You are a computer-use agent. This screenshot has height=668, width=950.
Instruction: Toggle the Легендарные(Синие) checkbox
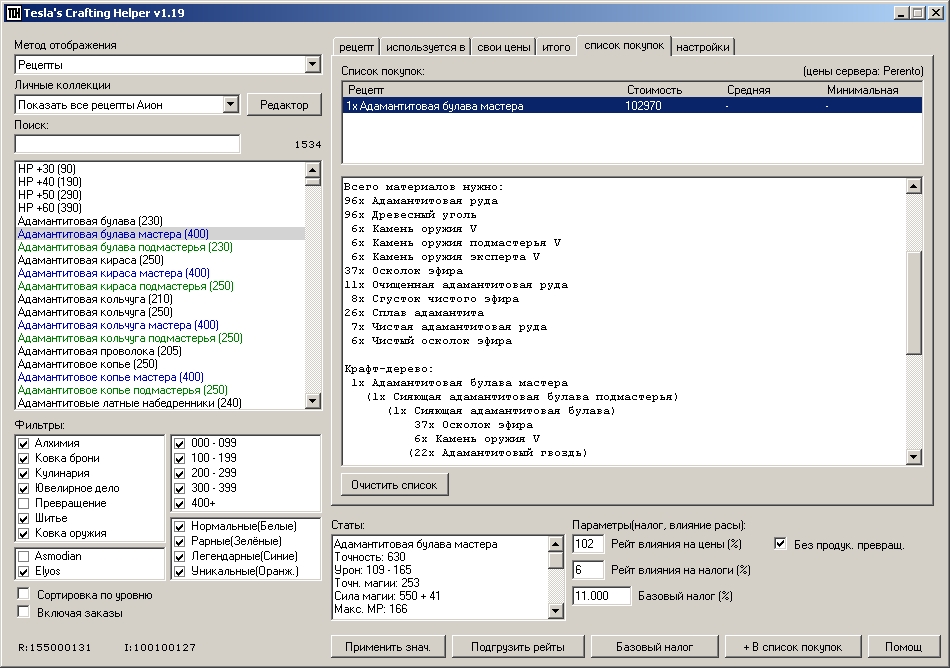[x=179, y=556]
